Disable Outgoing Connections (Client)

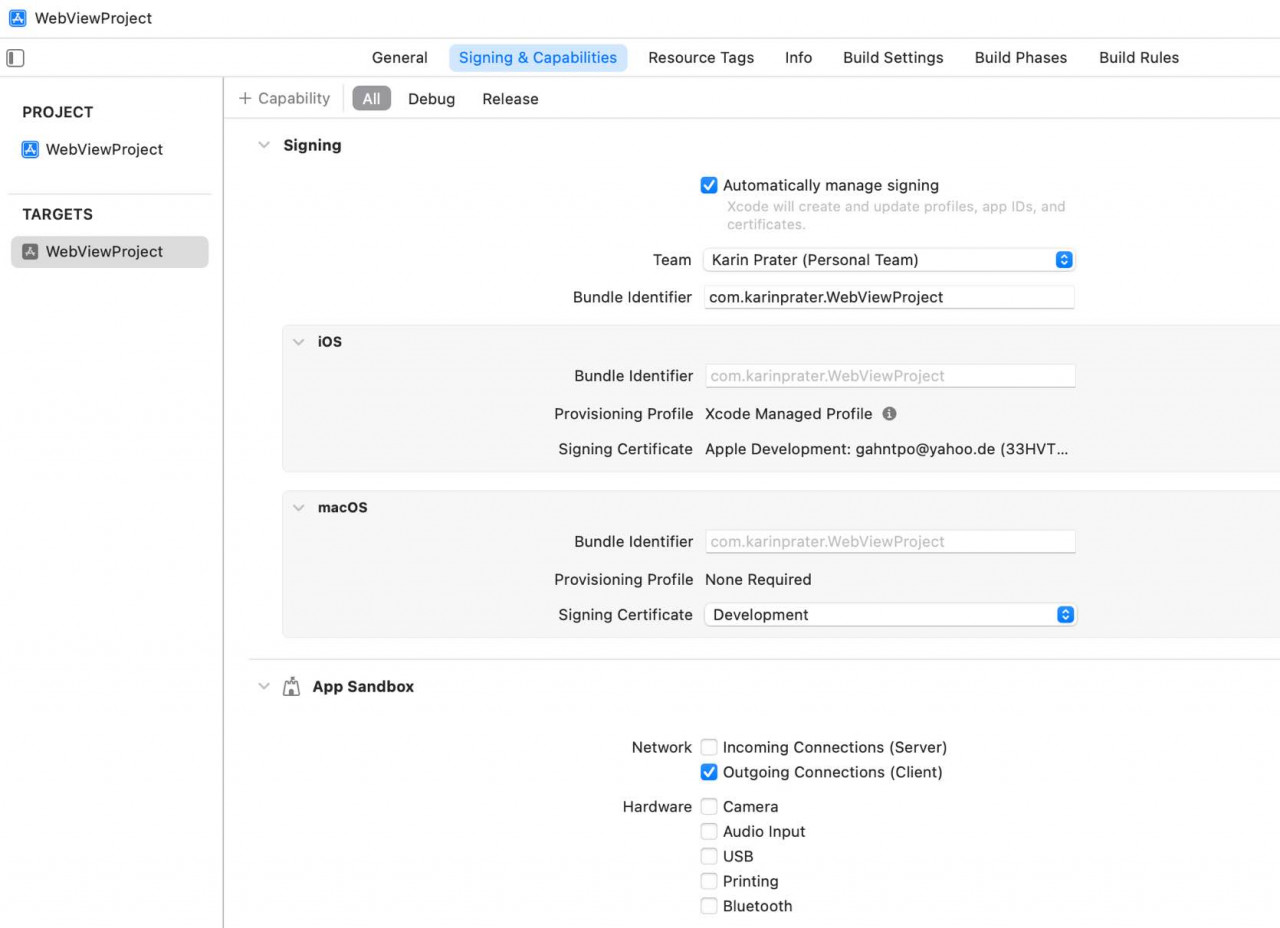[x=709, y=772]
